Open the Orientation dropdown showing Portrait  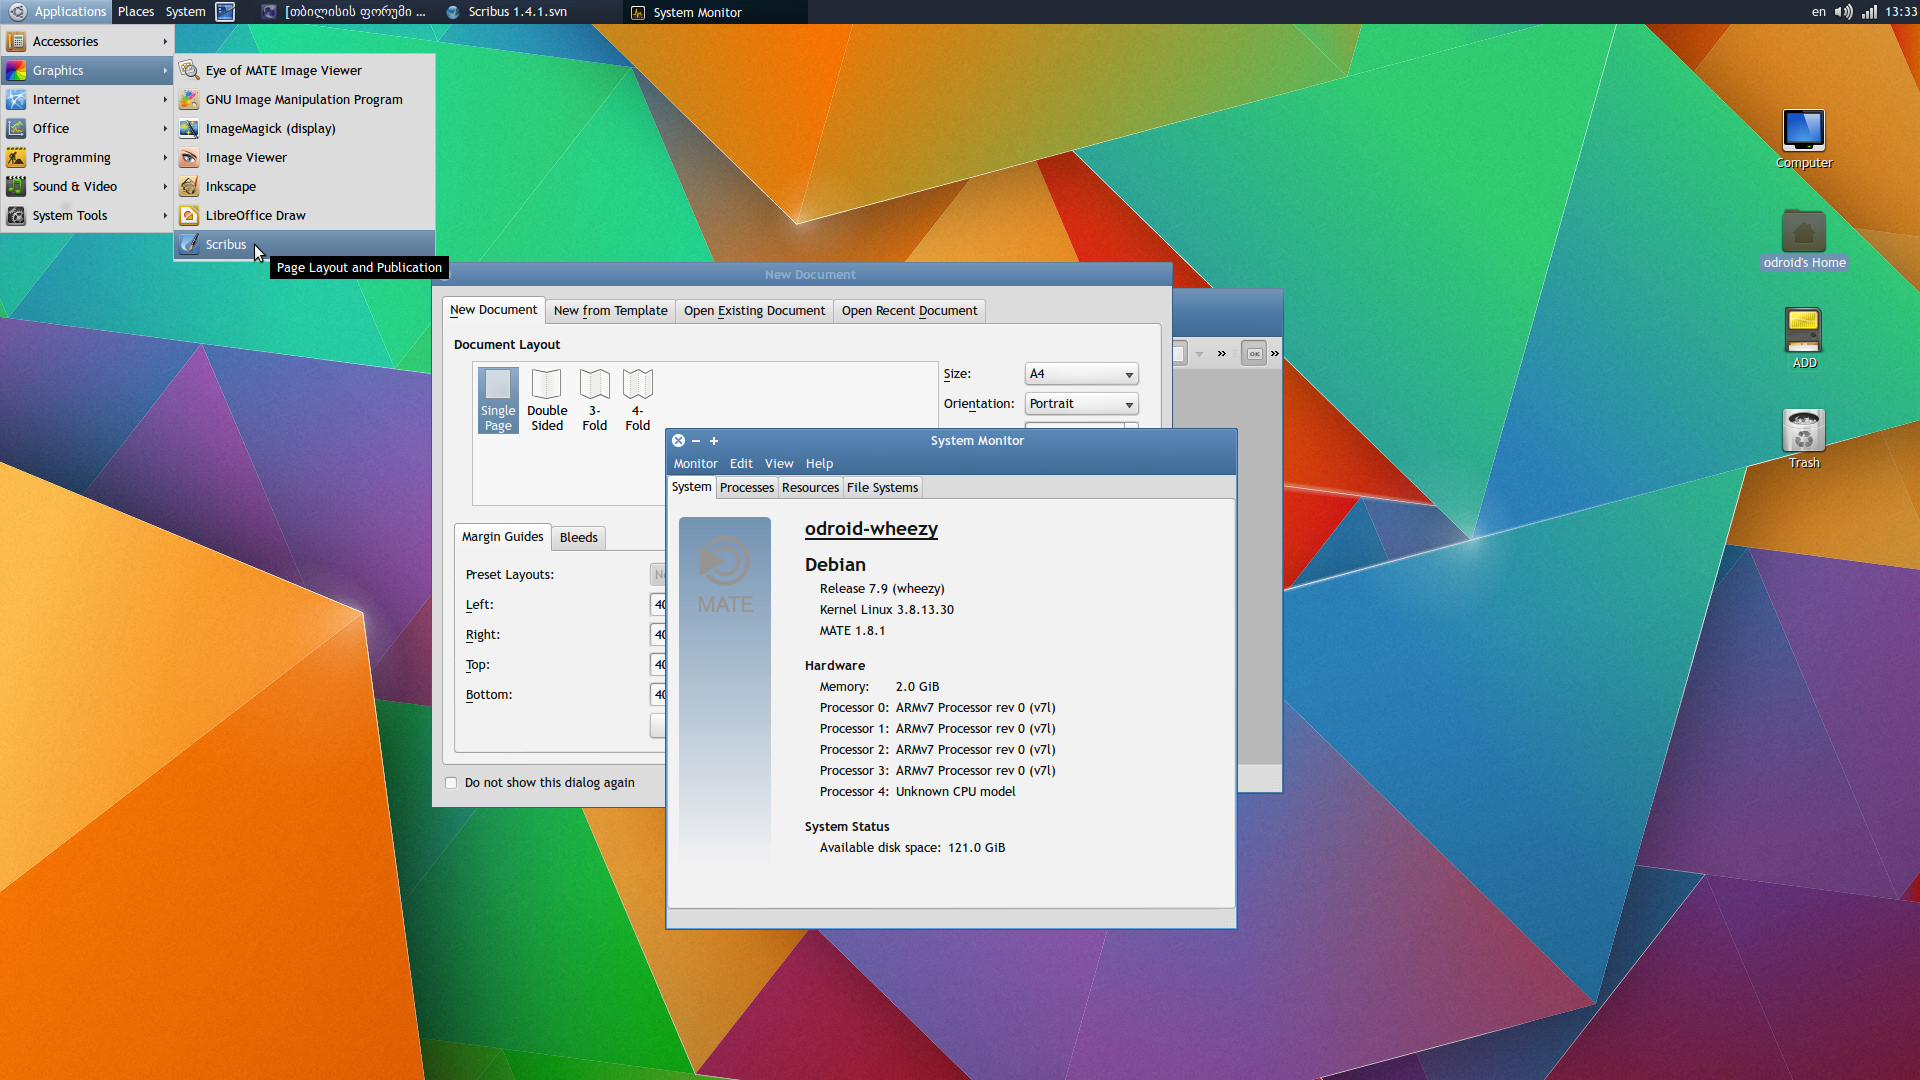click(1081, 404)
